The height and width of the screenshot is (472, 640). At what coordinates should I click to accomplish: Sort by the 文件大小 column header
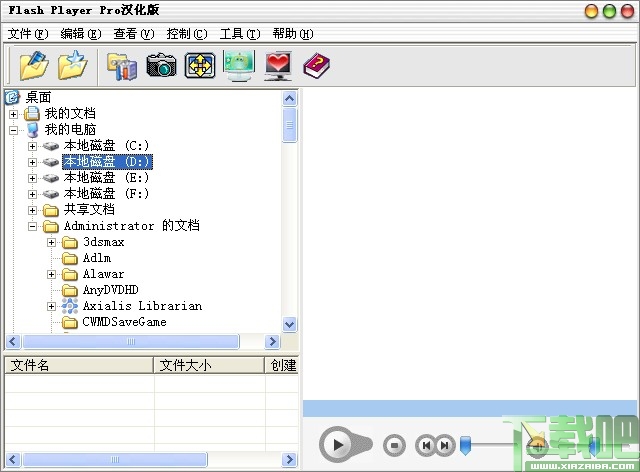click(209, 365)
